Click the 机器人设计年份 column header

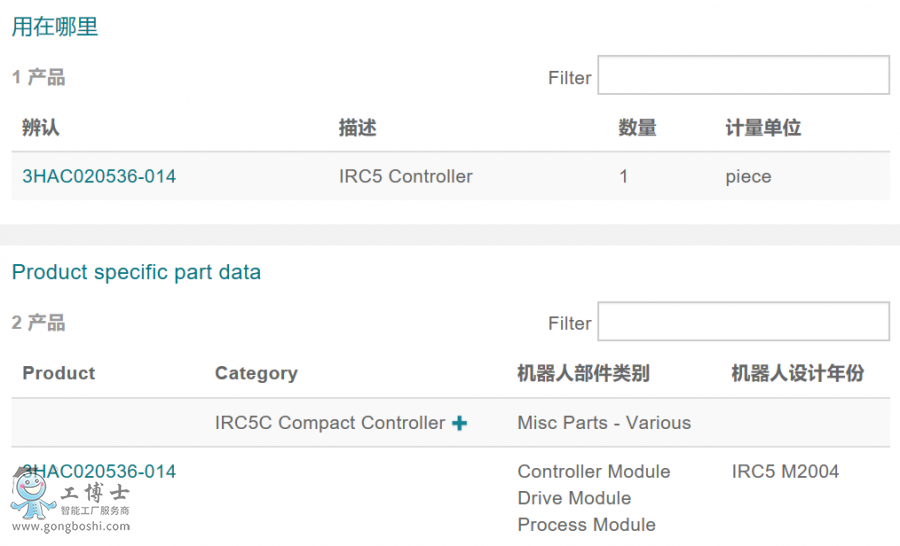(x=797, y=373)
